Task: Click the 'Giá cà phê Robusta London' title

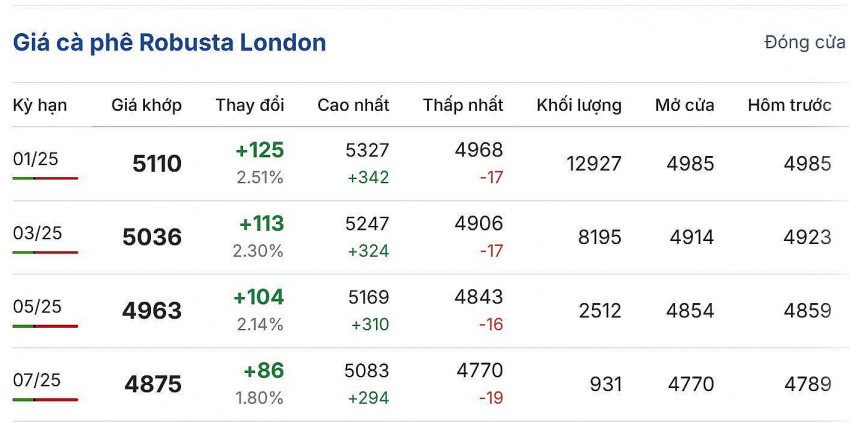Action: pyautogui.click(x=169, y=43)
